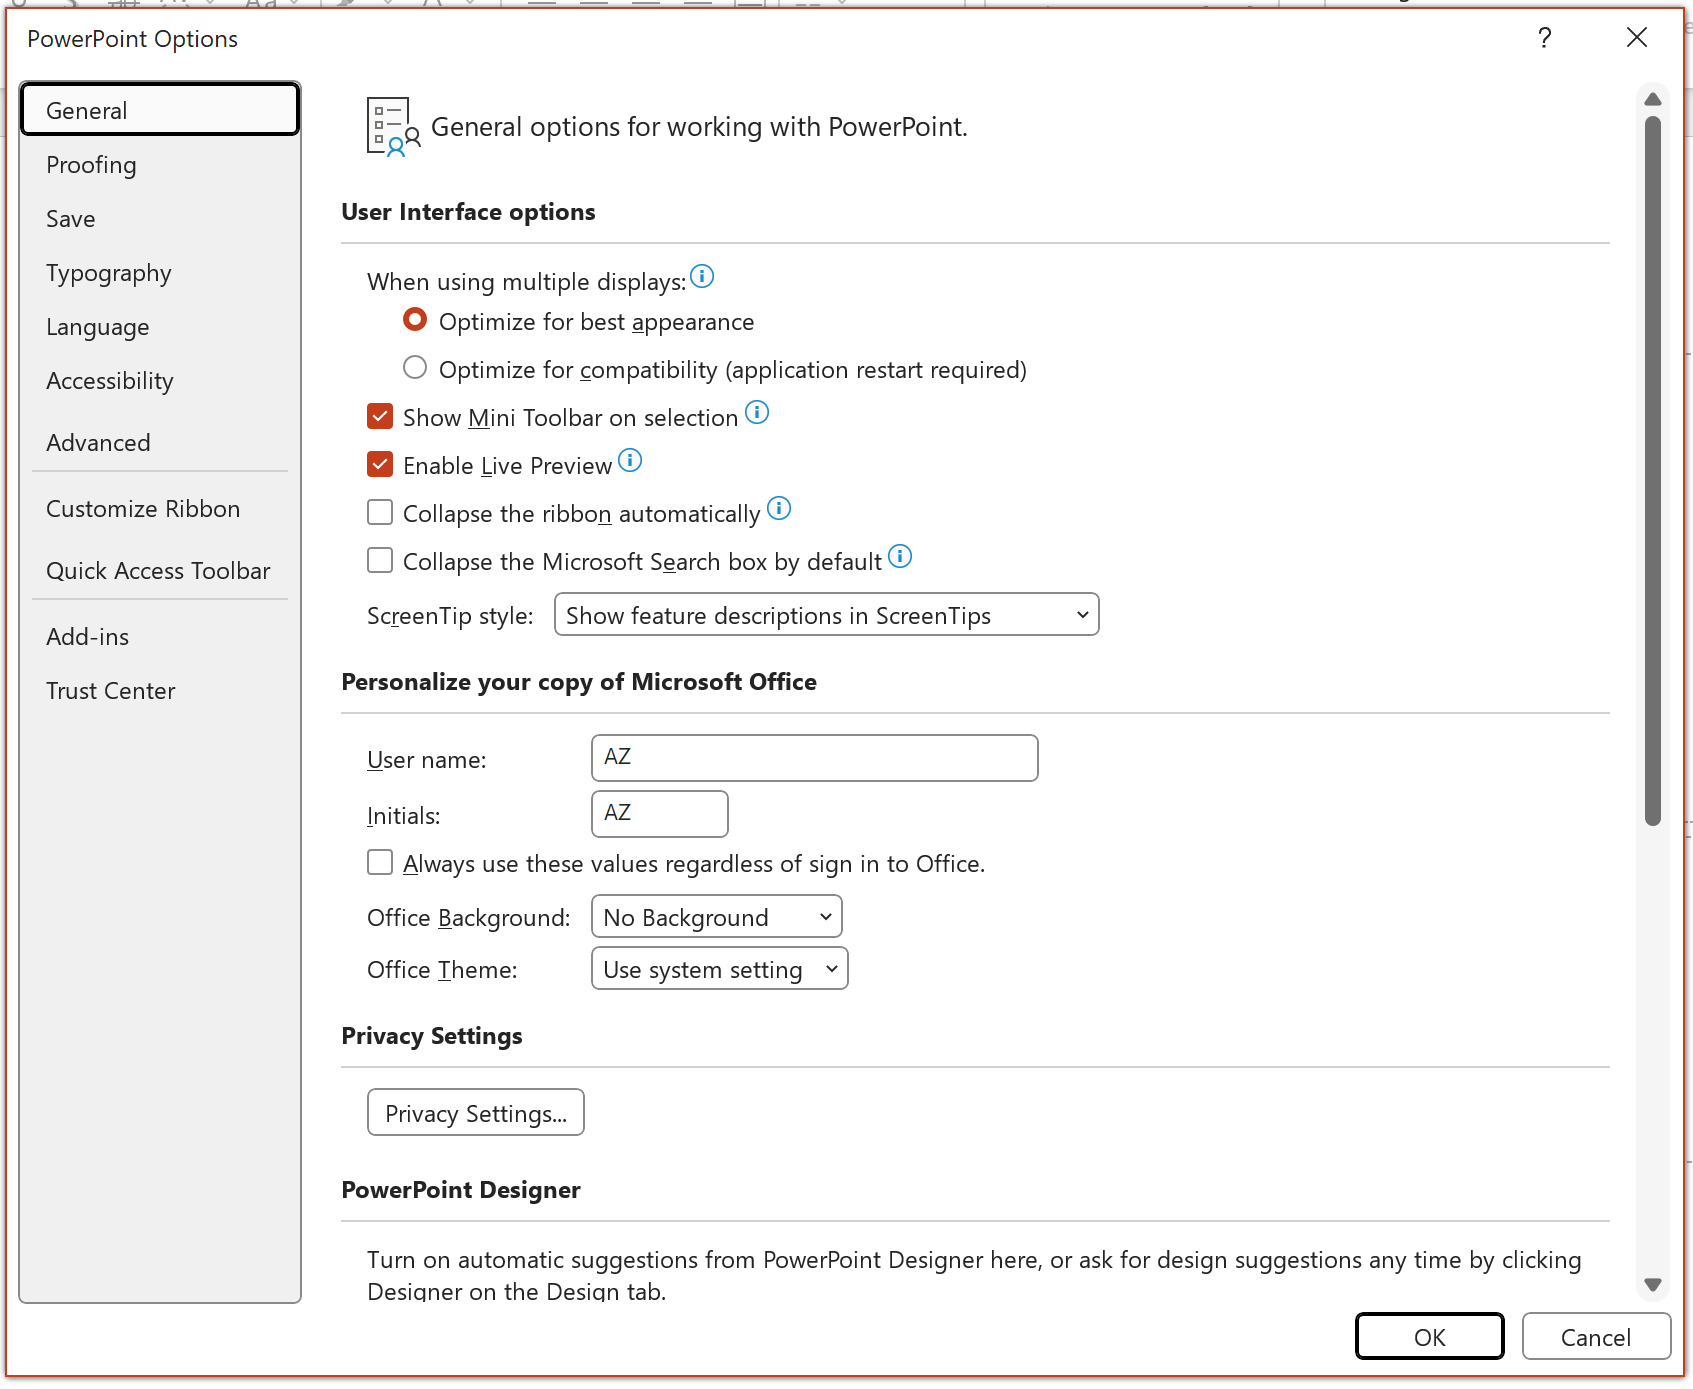Screen dimensions: 1693x1389
Task: Go to Quick Access Toolbar settings
Action: pyautogui.click(x=160, y=571)
